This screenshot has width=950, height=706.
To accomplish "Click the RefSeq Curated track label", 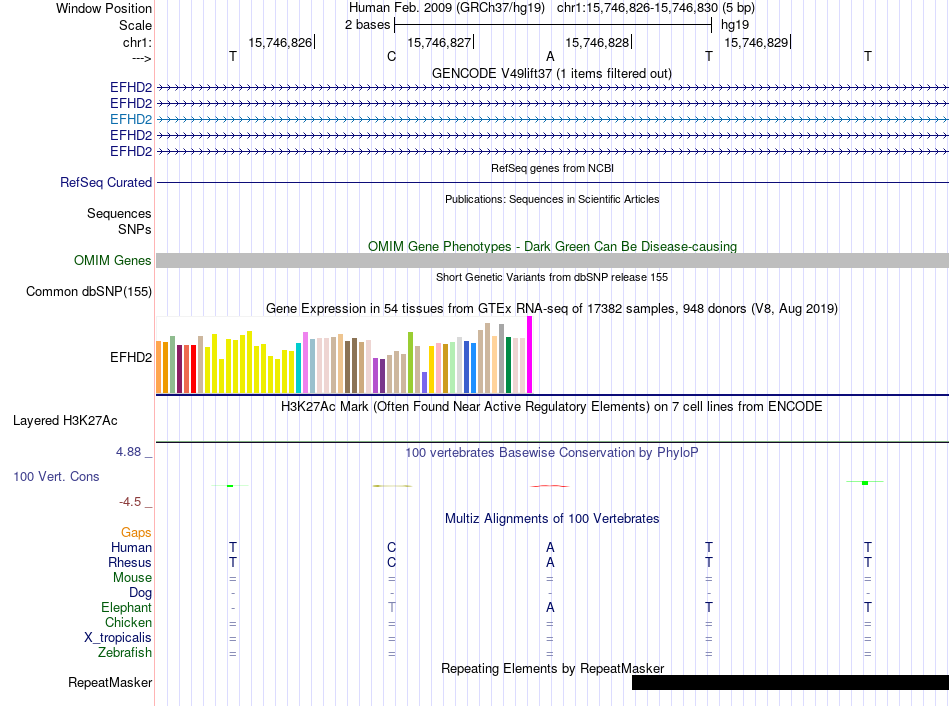I will (106, 182).
